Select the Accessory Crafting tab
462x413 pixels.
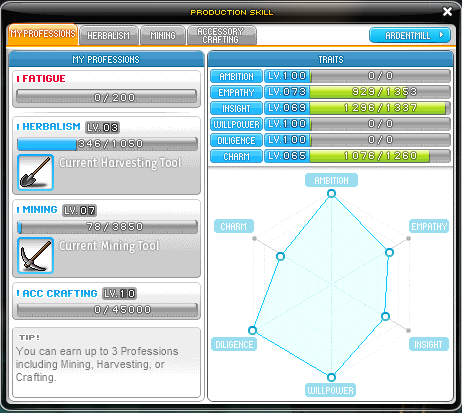click(x=222, y=35)
